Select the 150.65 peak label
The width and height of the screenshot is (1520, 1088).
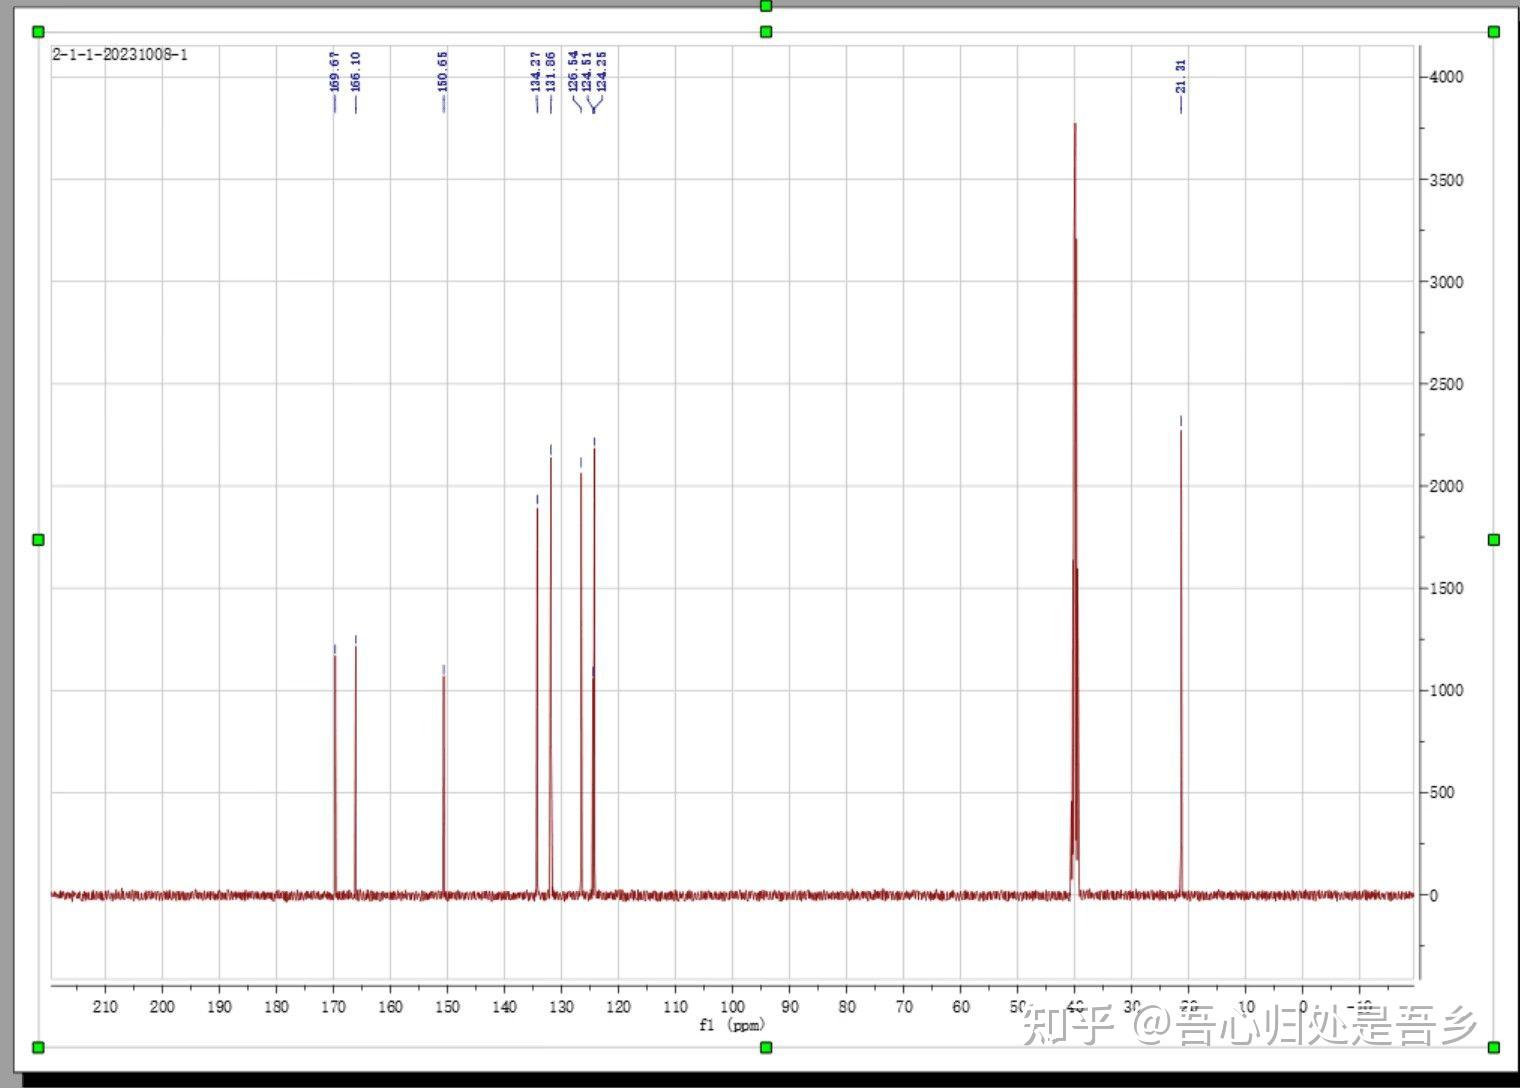tap(443, 71)
